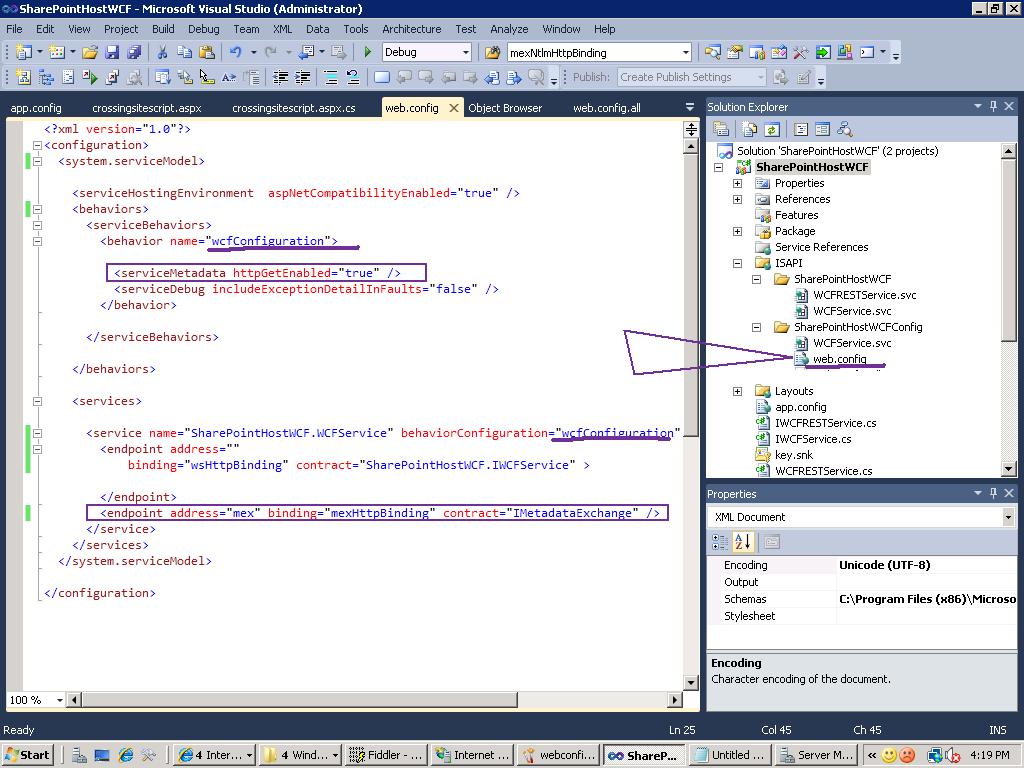Switch Properties grid to Categorized view
Screen dimensions: 1024x768
point(720,542)
